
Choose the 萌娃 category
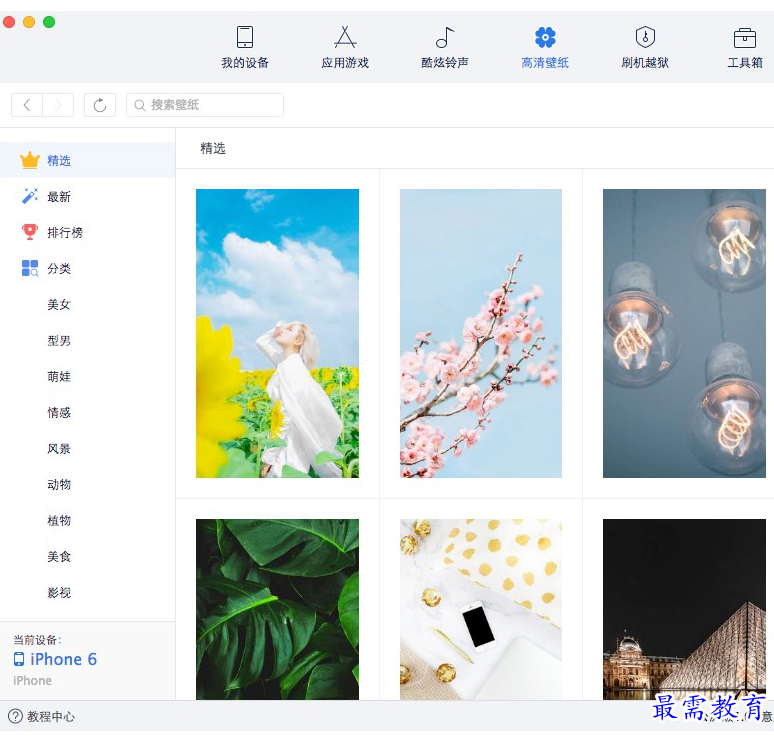coord(59,376)
